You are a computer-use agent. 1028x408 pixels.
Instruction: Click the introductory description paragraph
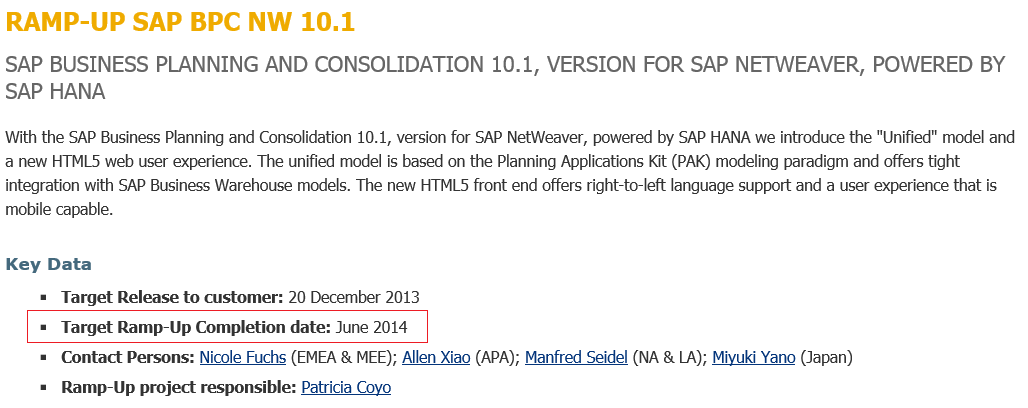click(x=510, y=173)
